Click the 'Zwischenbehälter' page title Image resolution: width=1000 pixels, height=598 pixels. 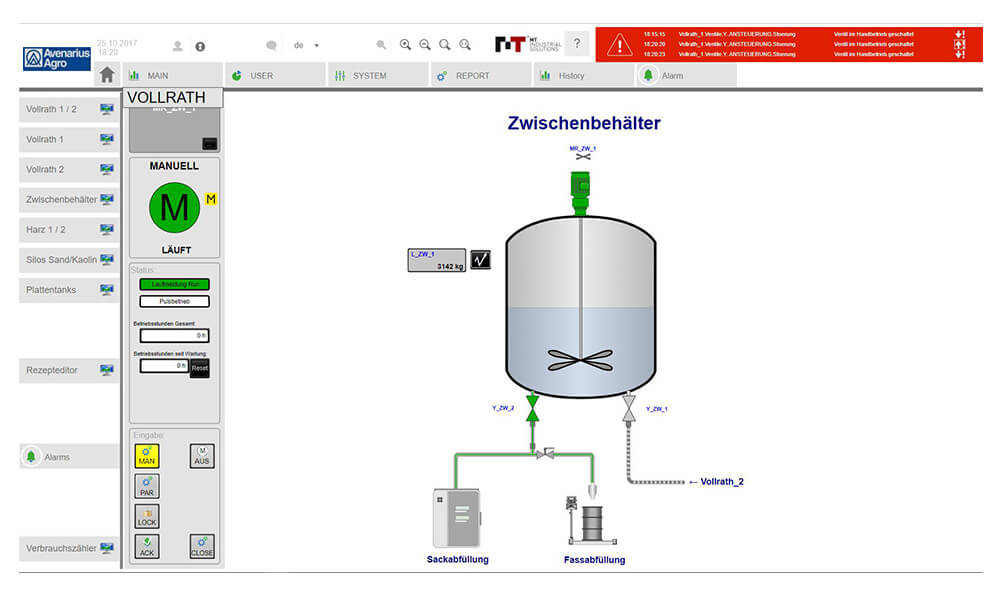584,123
